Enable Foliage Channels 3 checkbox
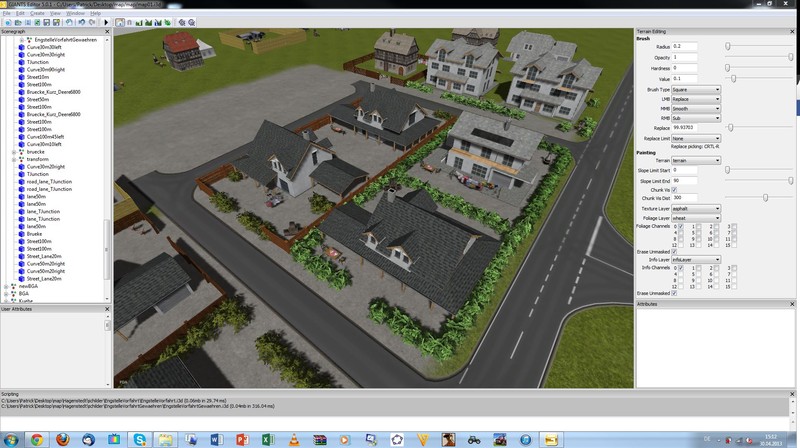Screen dimensions: 800x448 point(734,226)
